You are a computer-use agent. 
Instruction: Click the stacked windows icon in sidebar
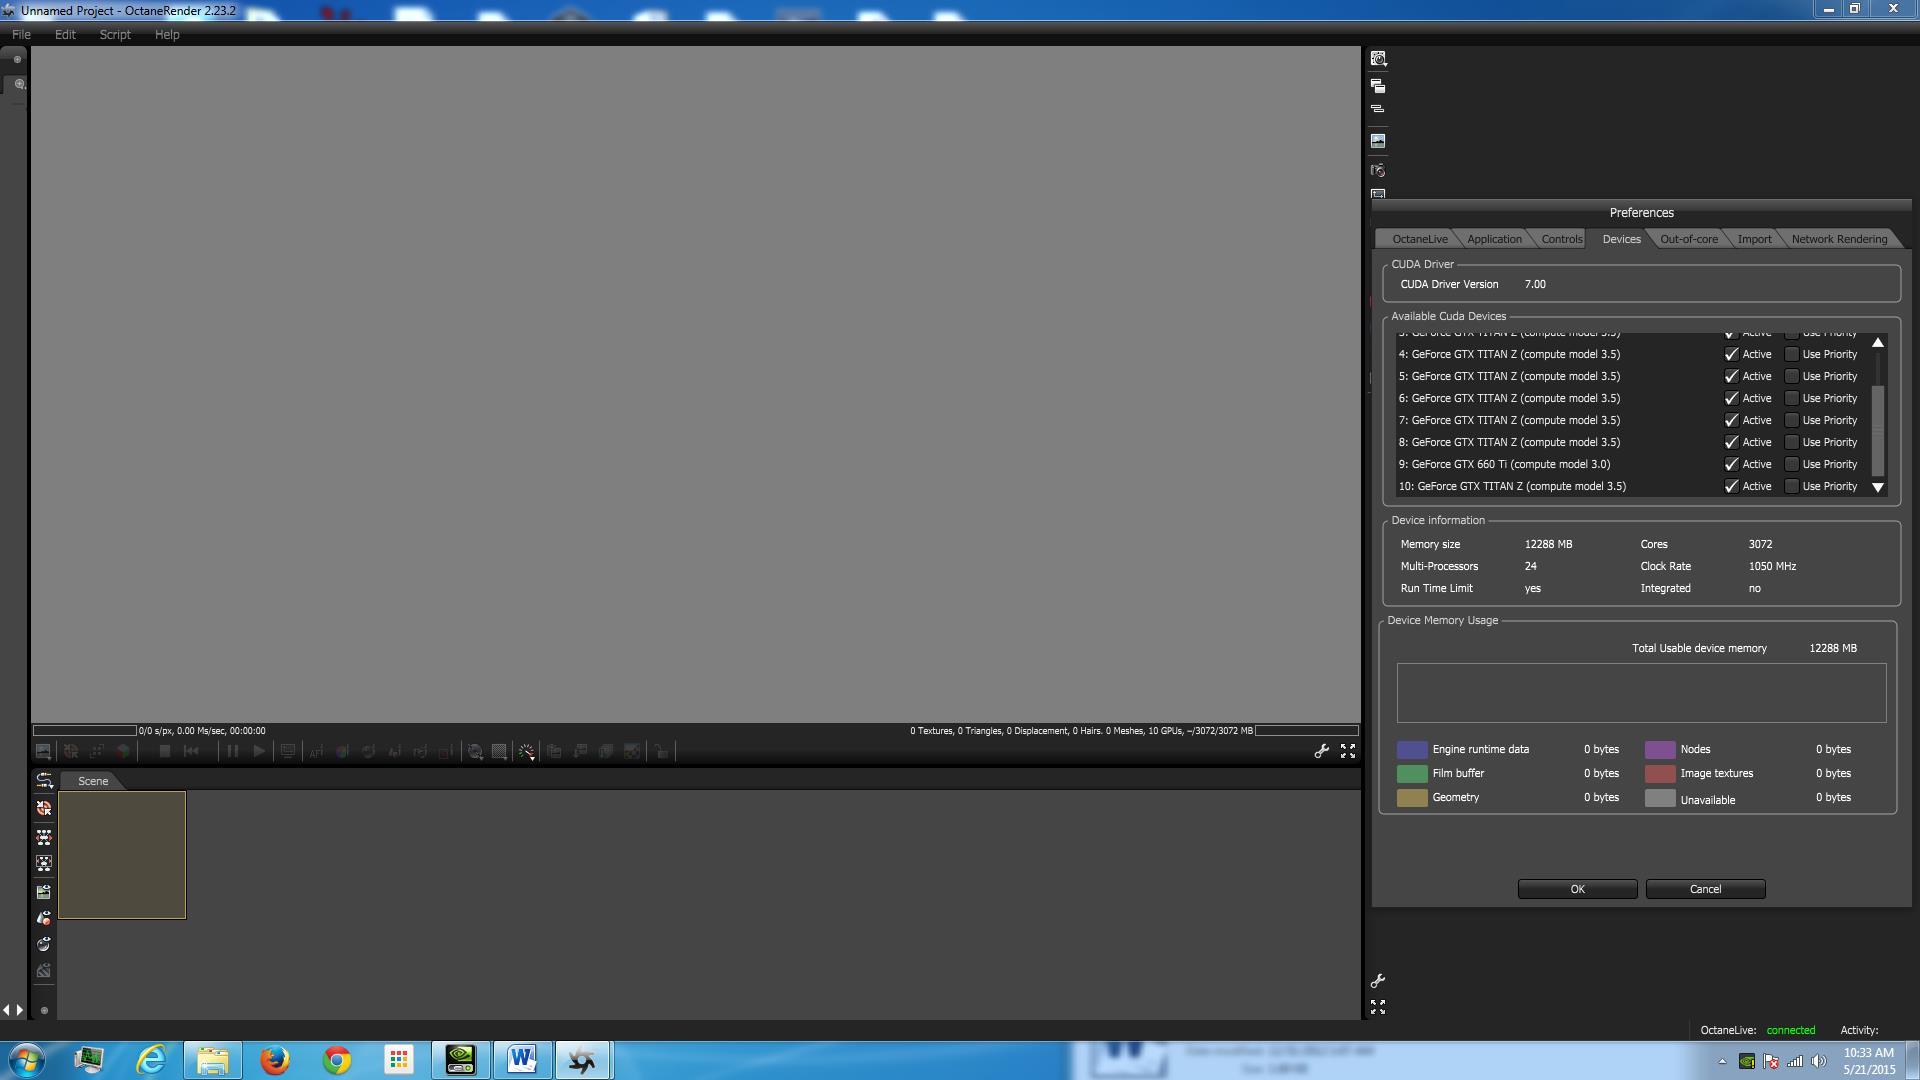point(1378,86)
